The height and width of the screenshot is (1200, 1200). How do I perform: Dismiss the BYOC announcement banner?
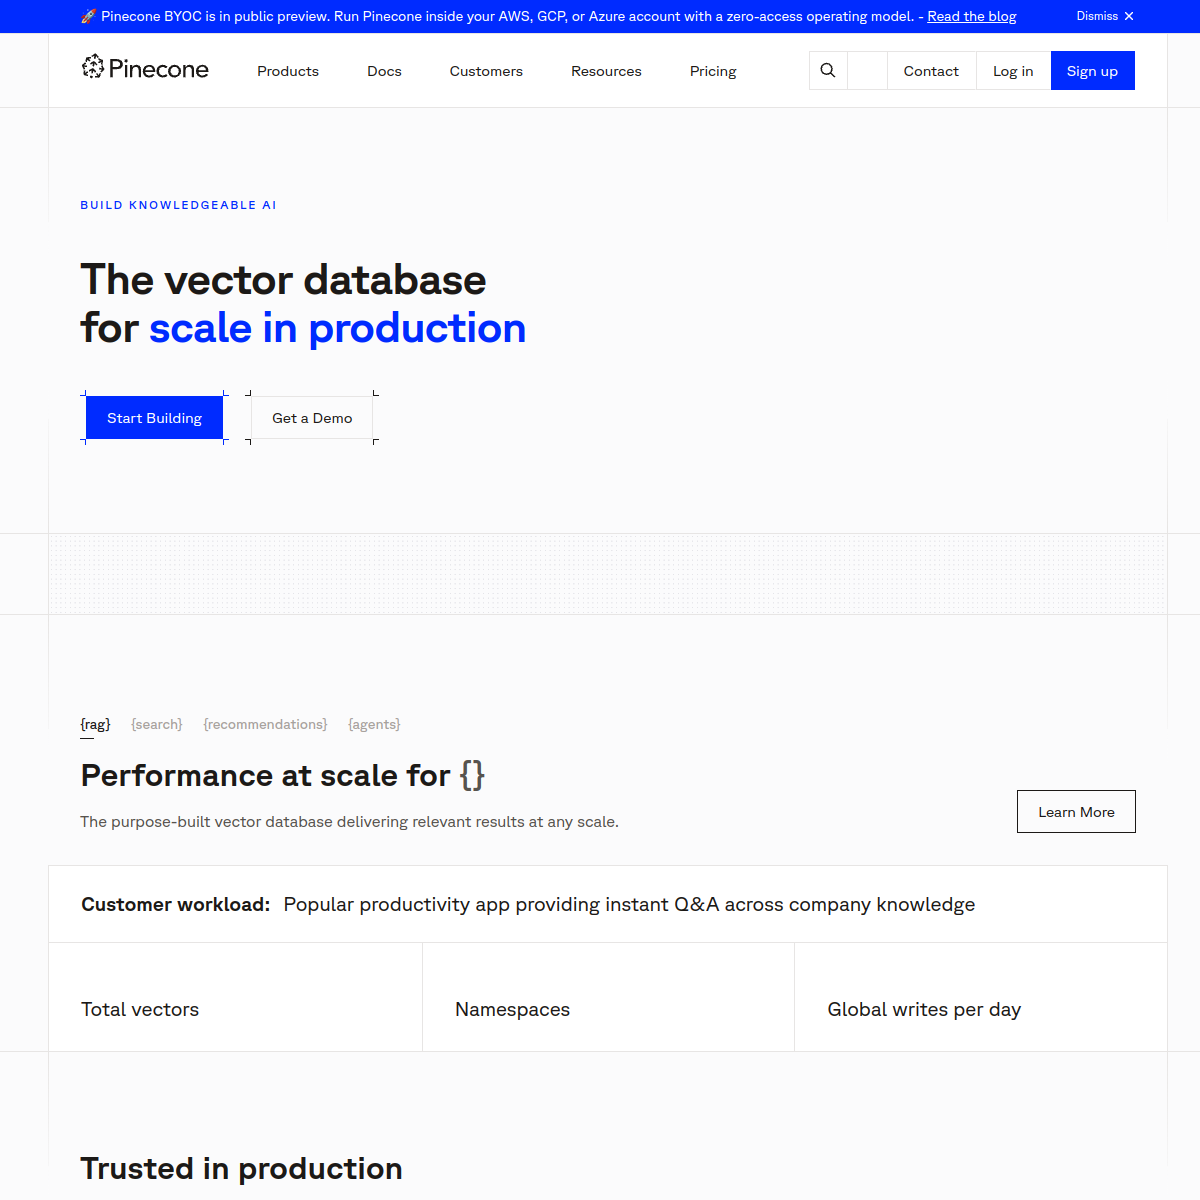[x=1105, y=16]
